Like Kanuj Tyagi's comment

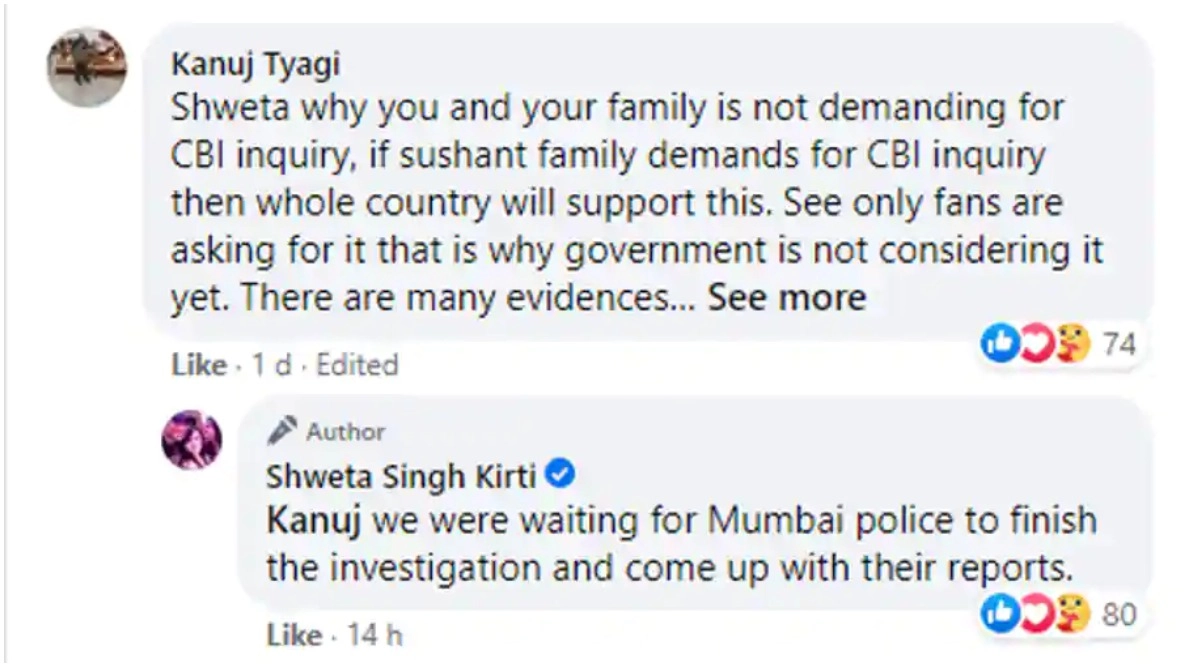(199, 366)
